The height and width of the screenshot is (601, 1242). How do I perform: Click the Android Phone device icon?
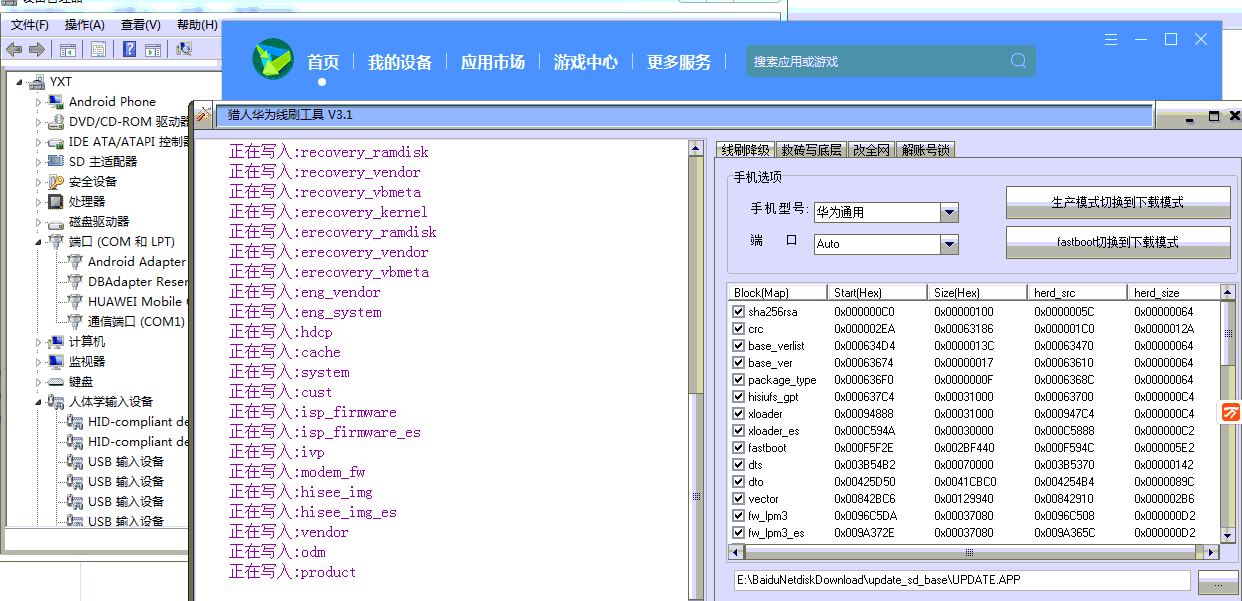56,101
